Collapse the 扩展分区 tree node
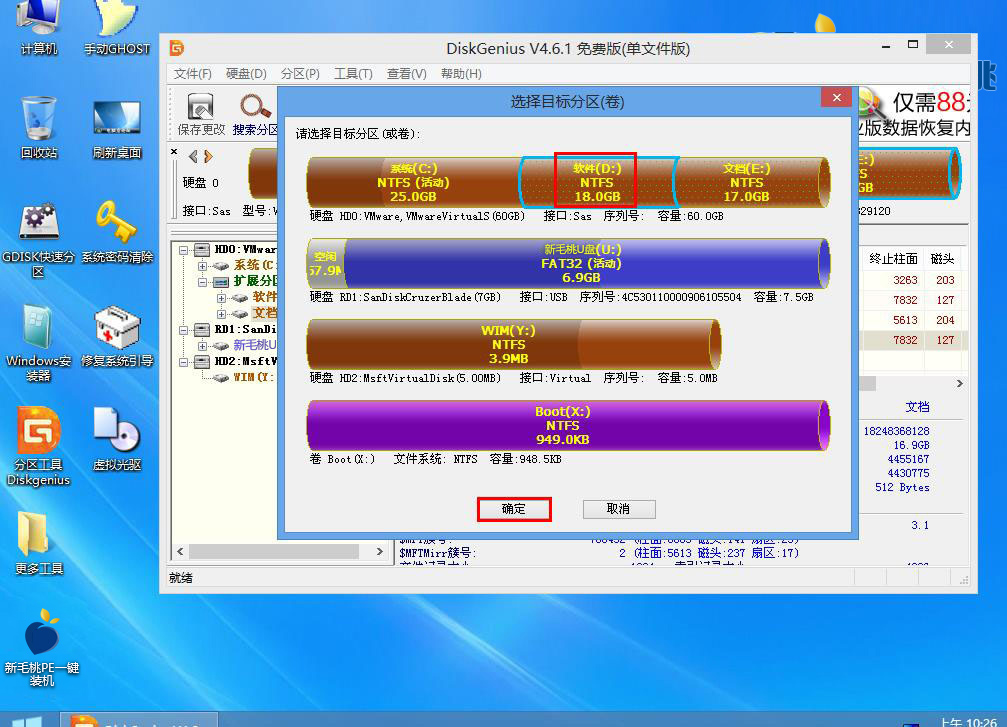Image resolution: width=1007 pixels, height=727 pixels. pos(202,282)
